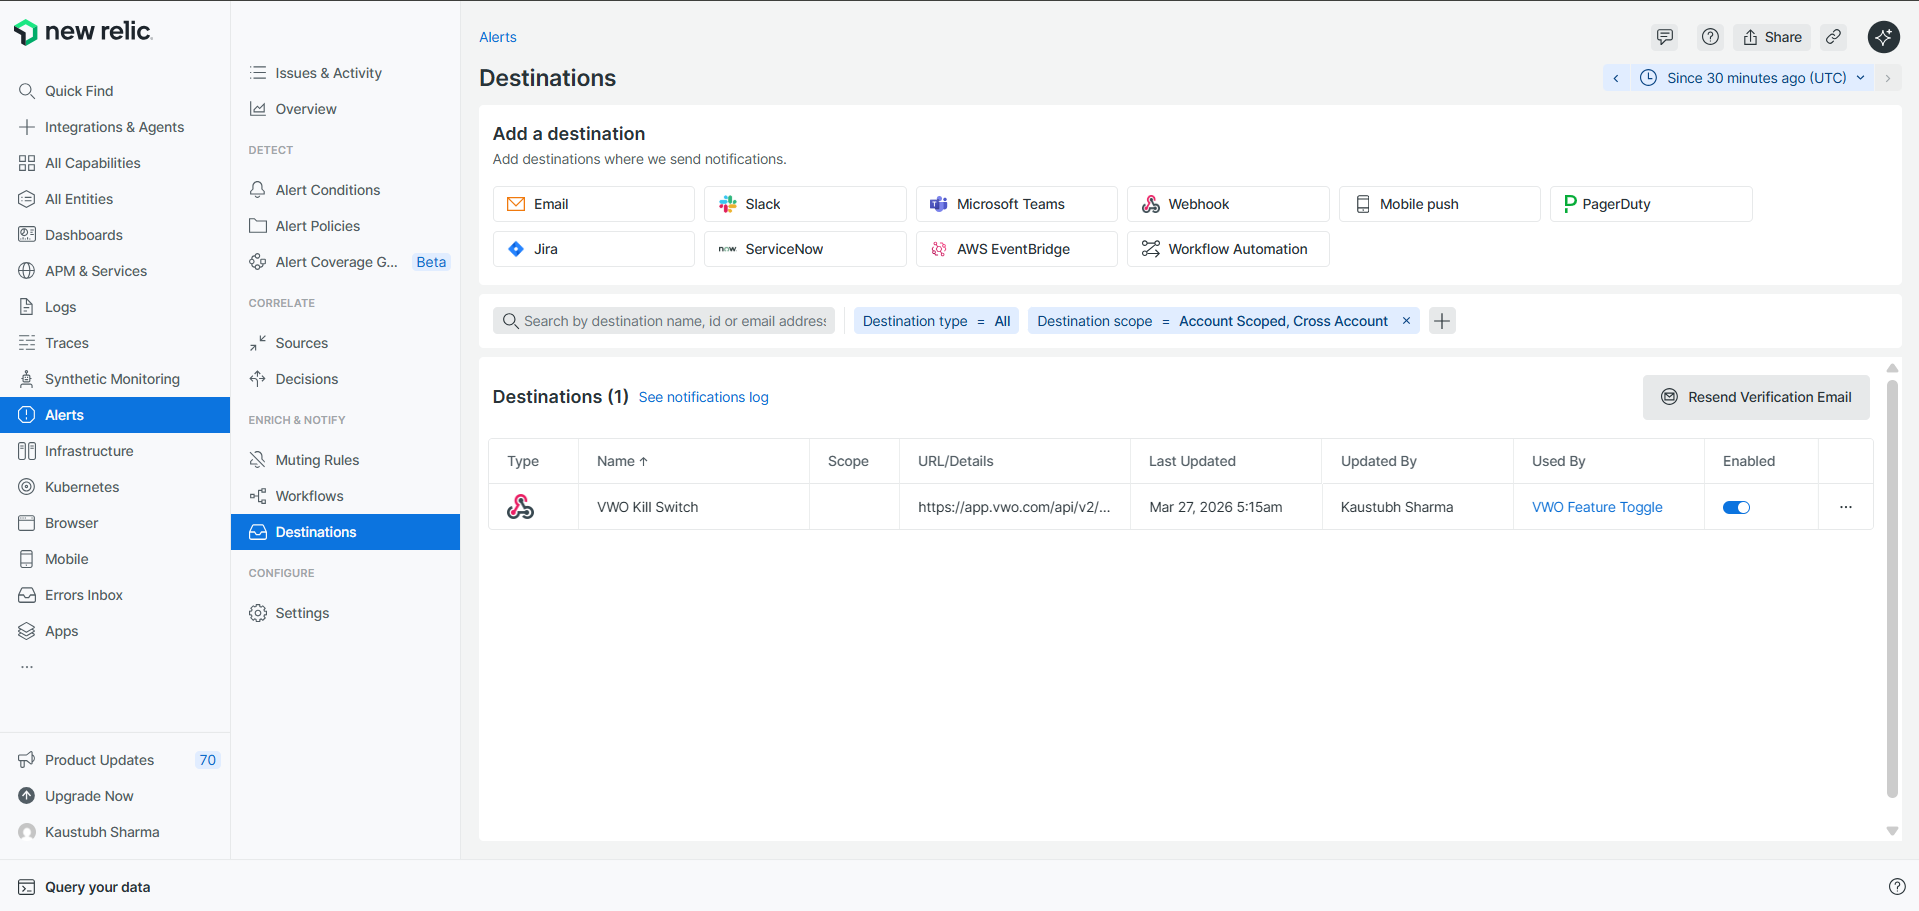This screenshot has height=911, width=1919.
Task: Open Kubernetes in sidebar
Action: tap(115, 487)
